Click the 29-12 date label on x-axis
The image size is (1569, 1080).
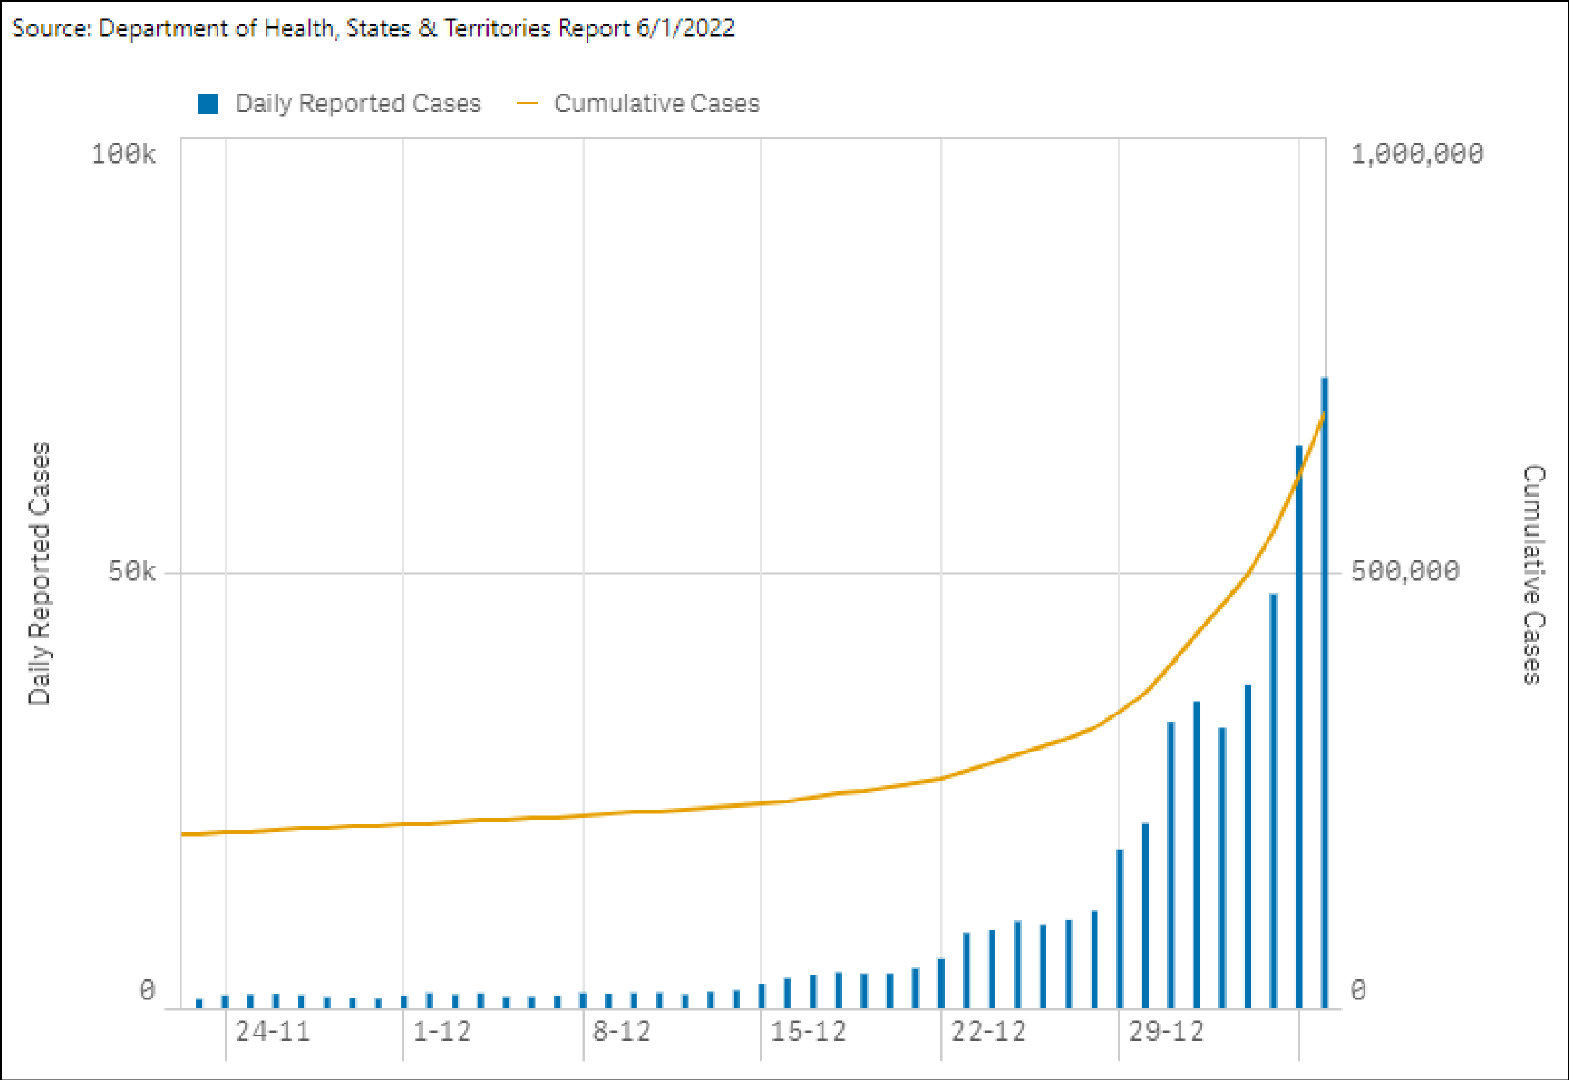(x=1166, y=1031)
